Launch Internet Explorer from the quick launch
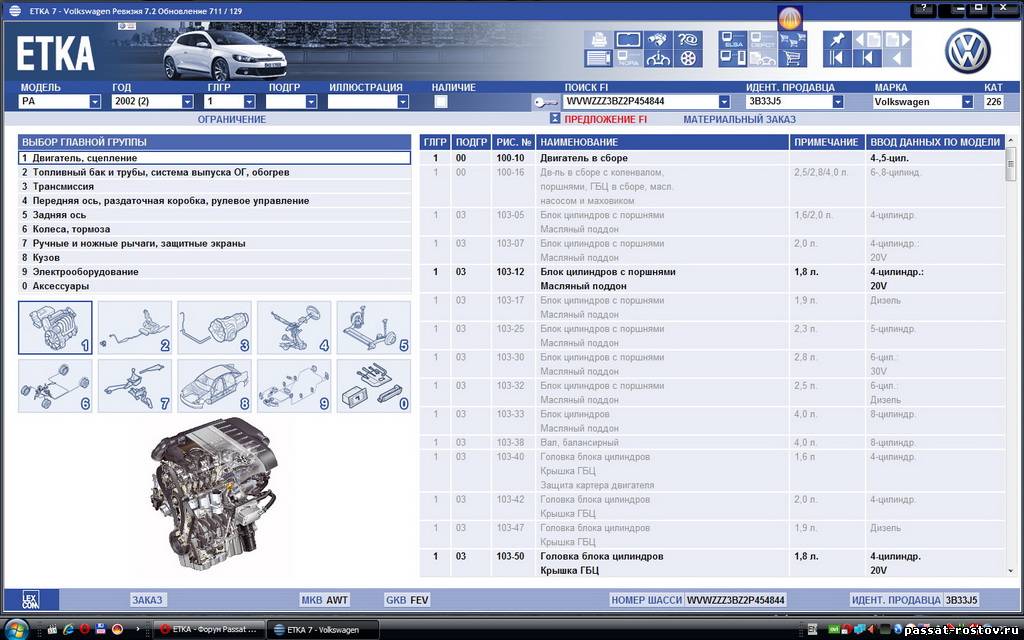Image resolution: width=1024 pixels, height=640 pixels. (69, 630)
